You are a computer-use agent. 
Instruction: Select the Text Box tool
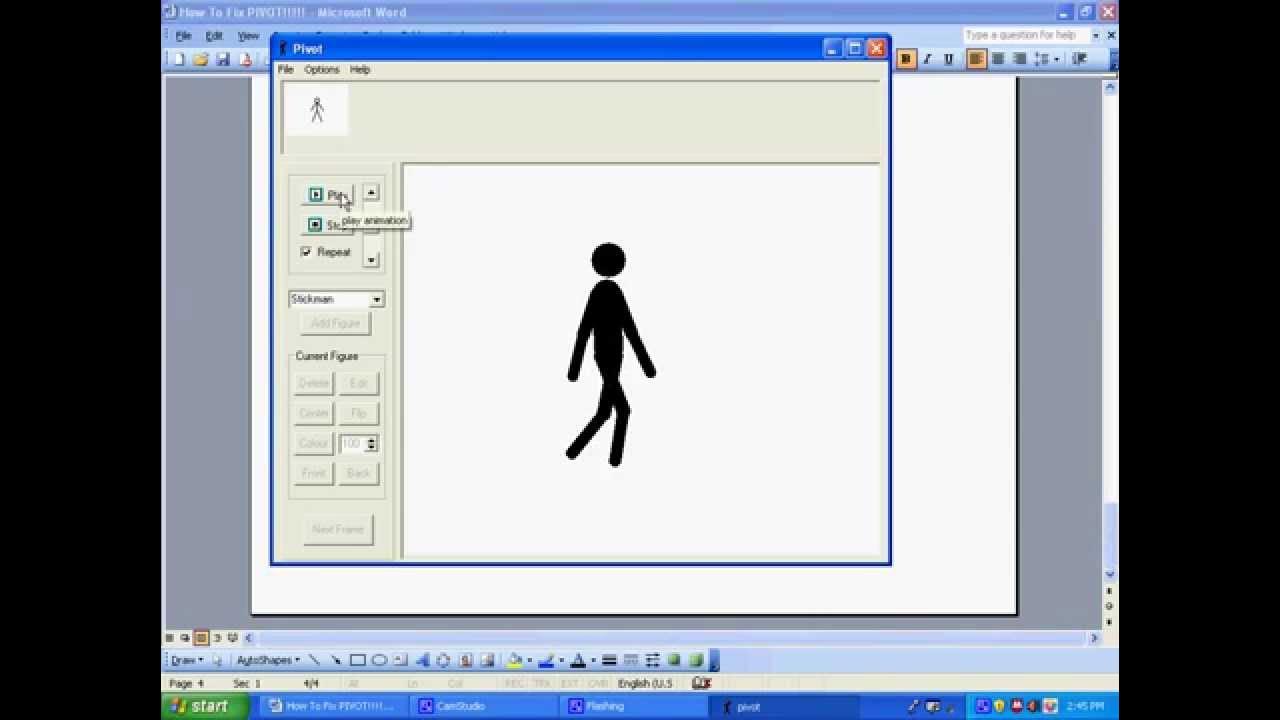[401, 660]
